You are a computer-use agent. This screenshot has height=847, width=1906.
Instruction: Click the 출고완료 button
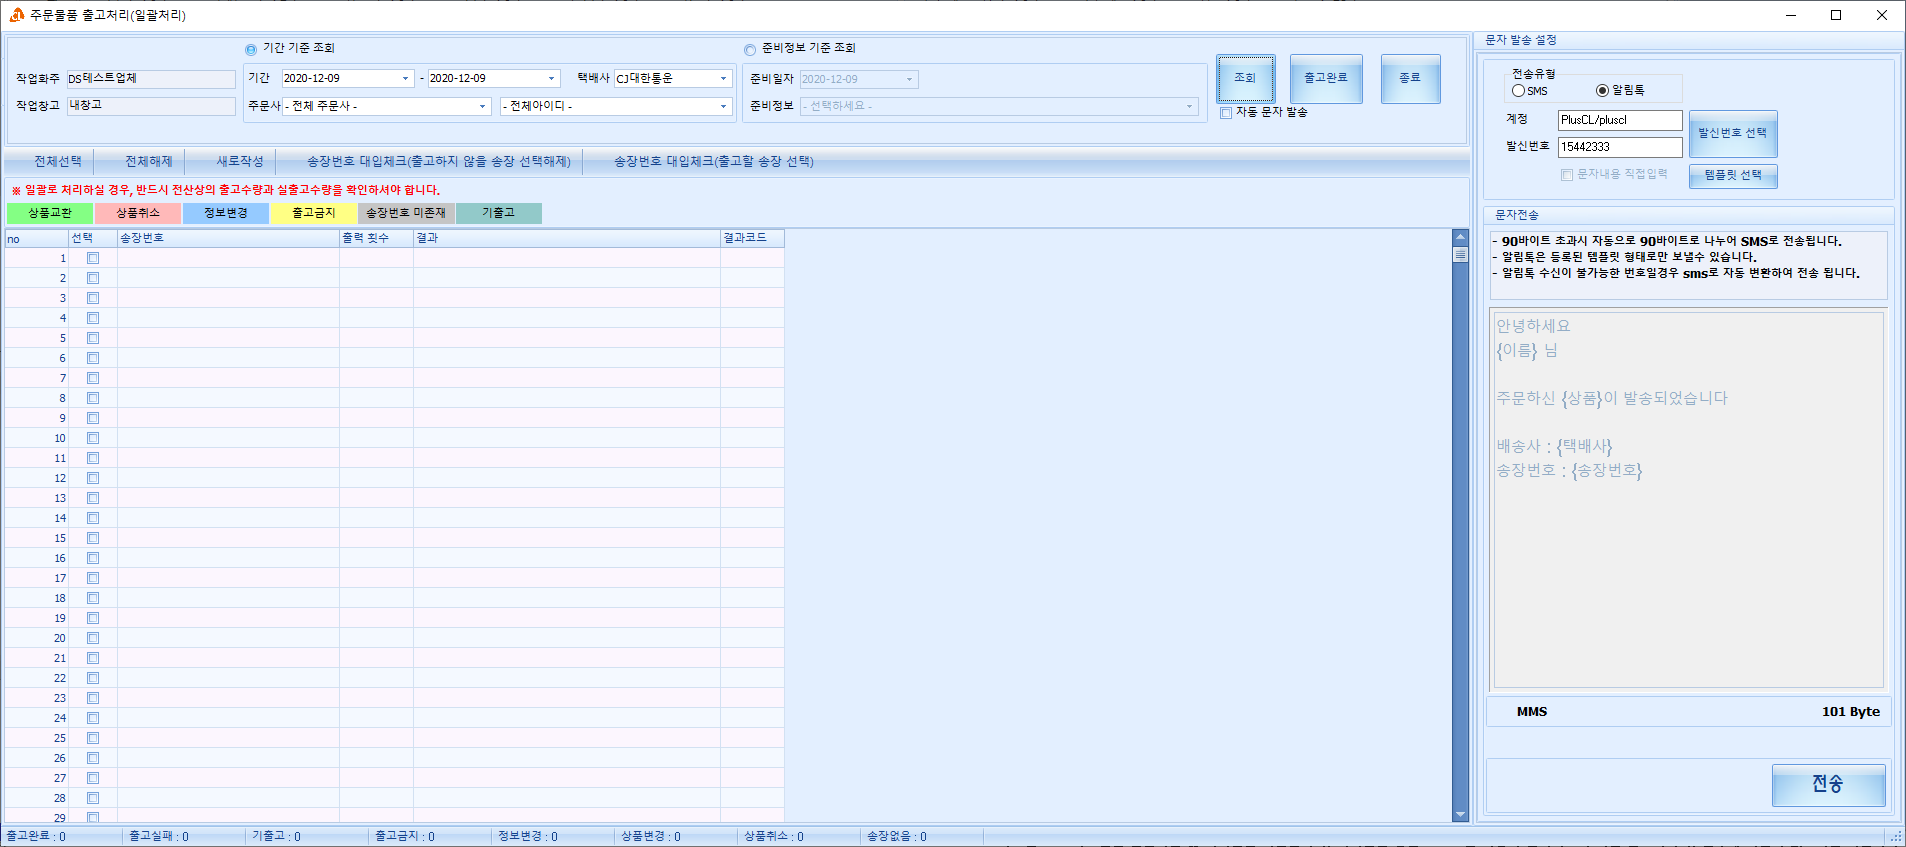pyautogui.click(x=1326, y=79)
